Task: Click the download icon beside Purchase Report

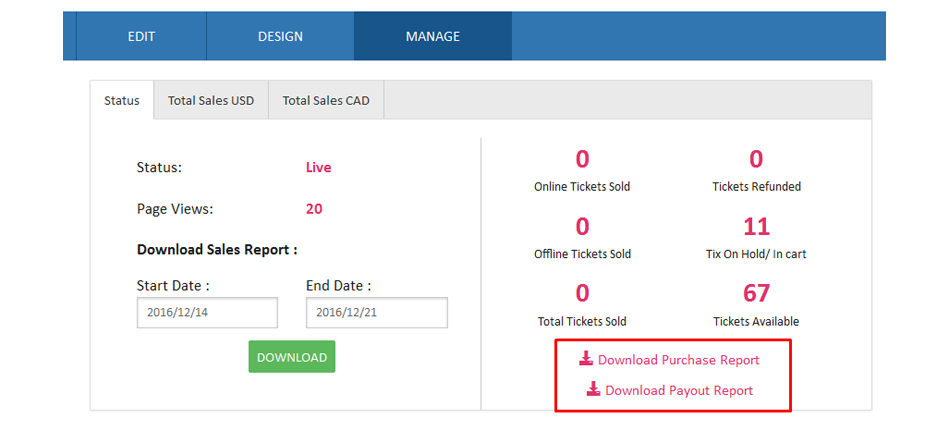Action: pos(586,359)
